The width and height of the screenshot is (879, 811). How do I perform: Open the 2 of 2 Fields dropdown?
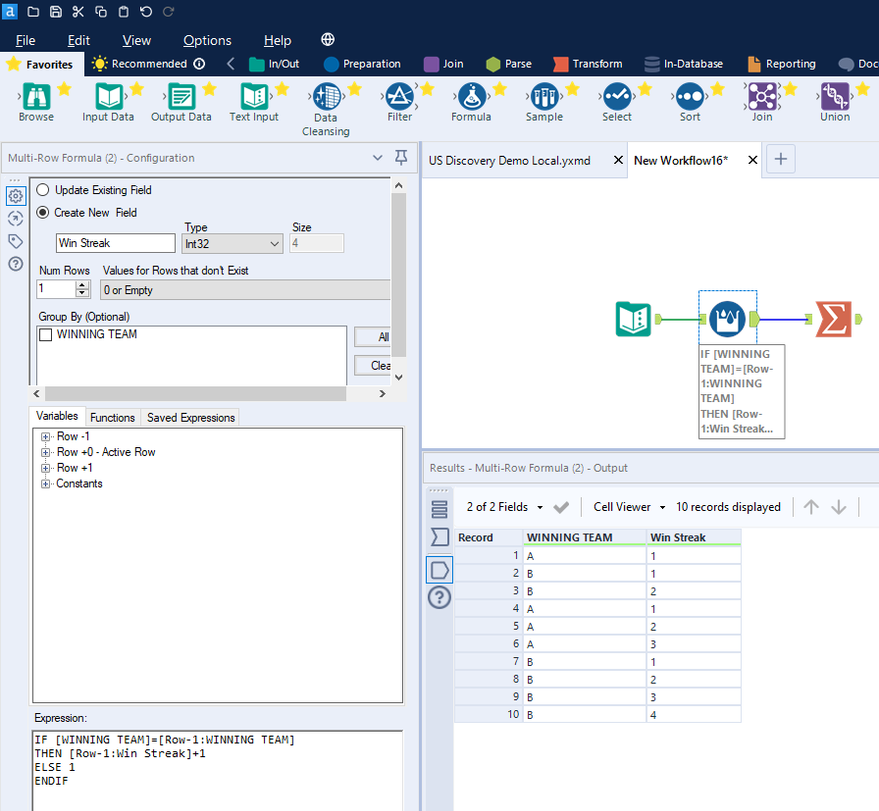click(505, 507)
